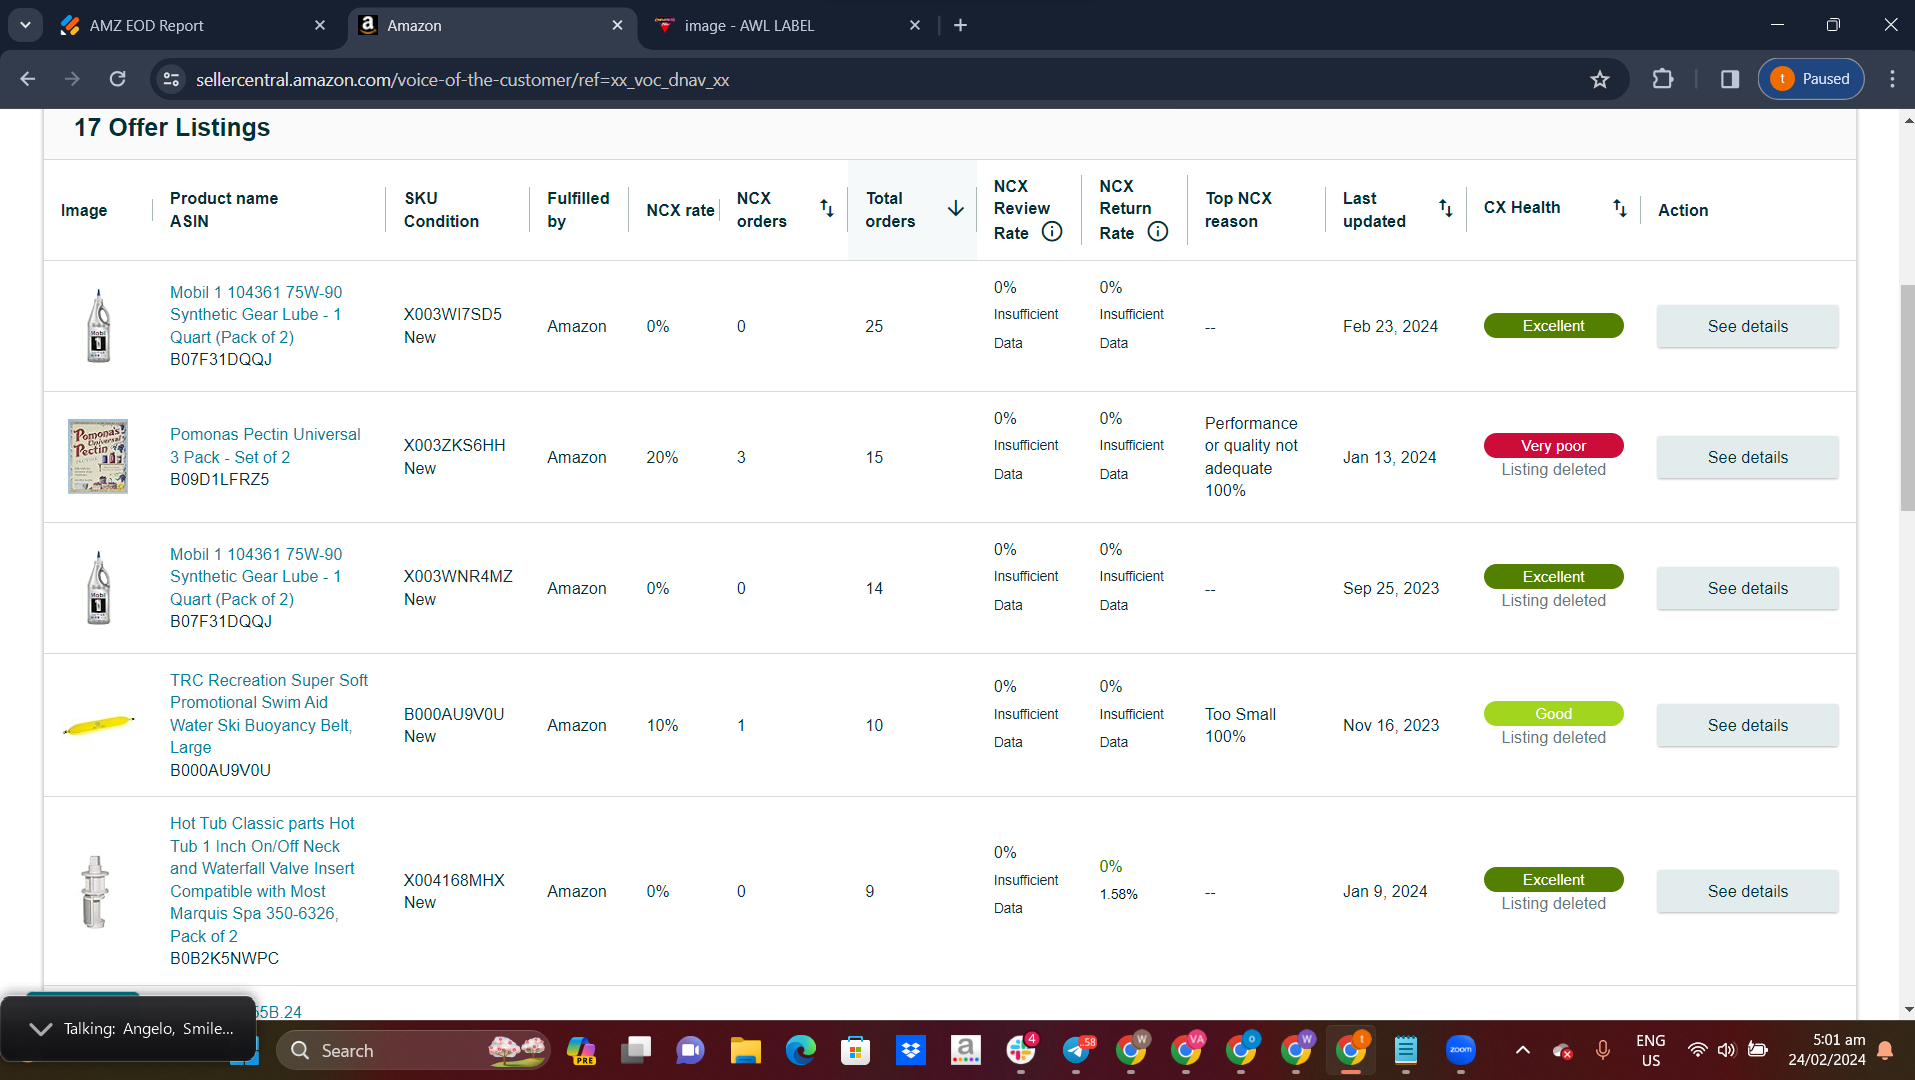Close the AMZ EOD Report tab
The height and width of the screenshot is (1080, 1915).
[x=320, y=25]
